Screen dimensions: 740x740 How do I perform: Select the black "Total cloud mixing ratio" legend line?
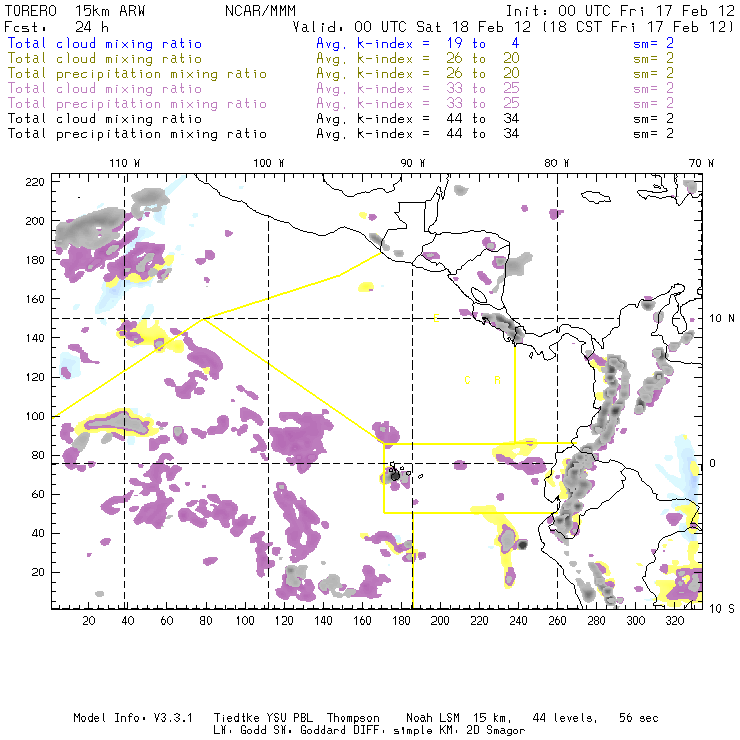105,119
